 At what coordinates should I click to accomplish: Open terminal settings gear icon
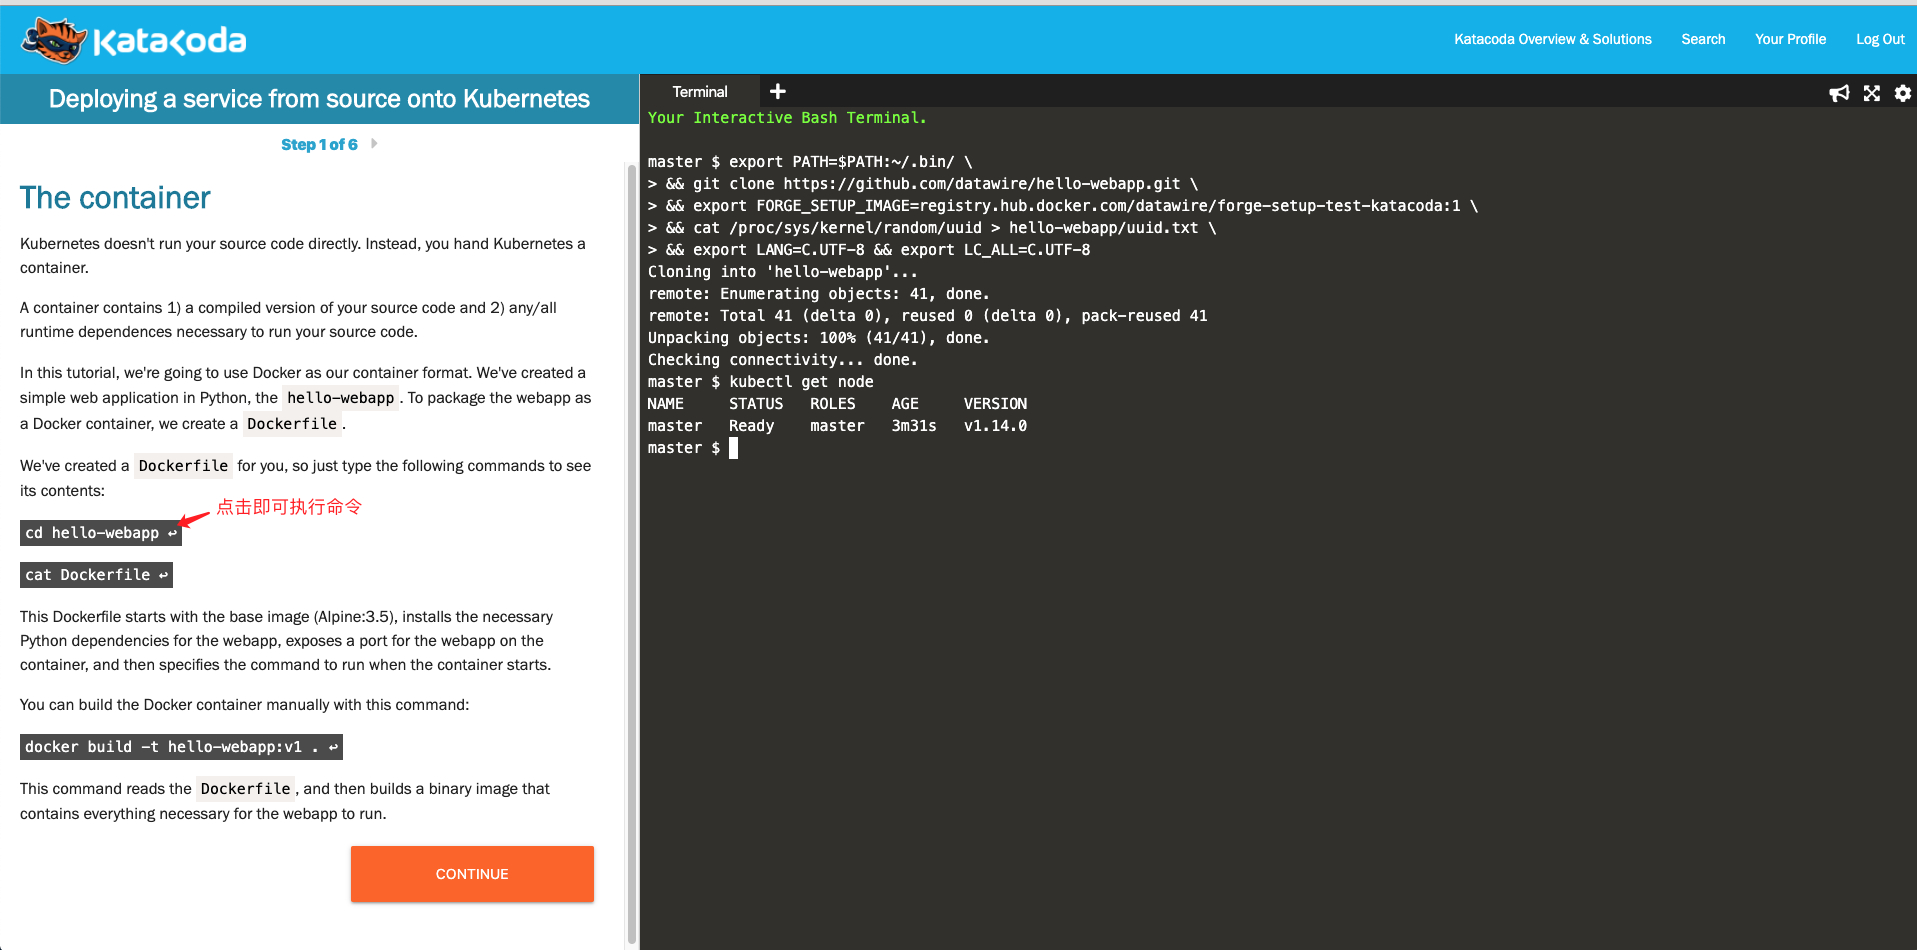tap(1902, 93)
